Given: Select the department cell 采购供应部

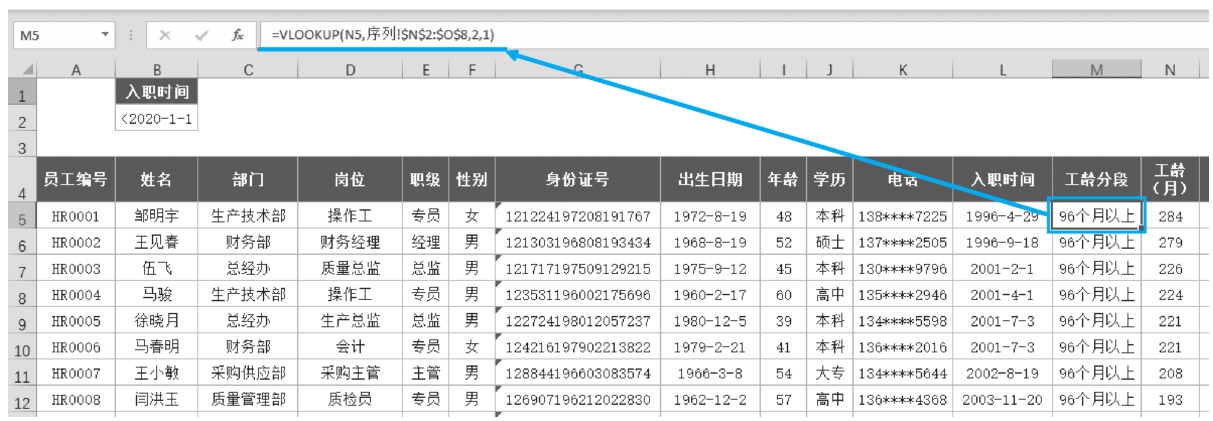Looking at the screenshot, I should (x=248, y=374).
